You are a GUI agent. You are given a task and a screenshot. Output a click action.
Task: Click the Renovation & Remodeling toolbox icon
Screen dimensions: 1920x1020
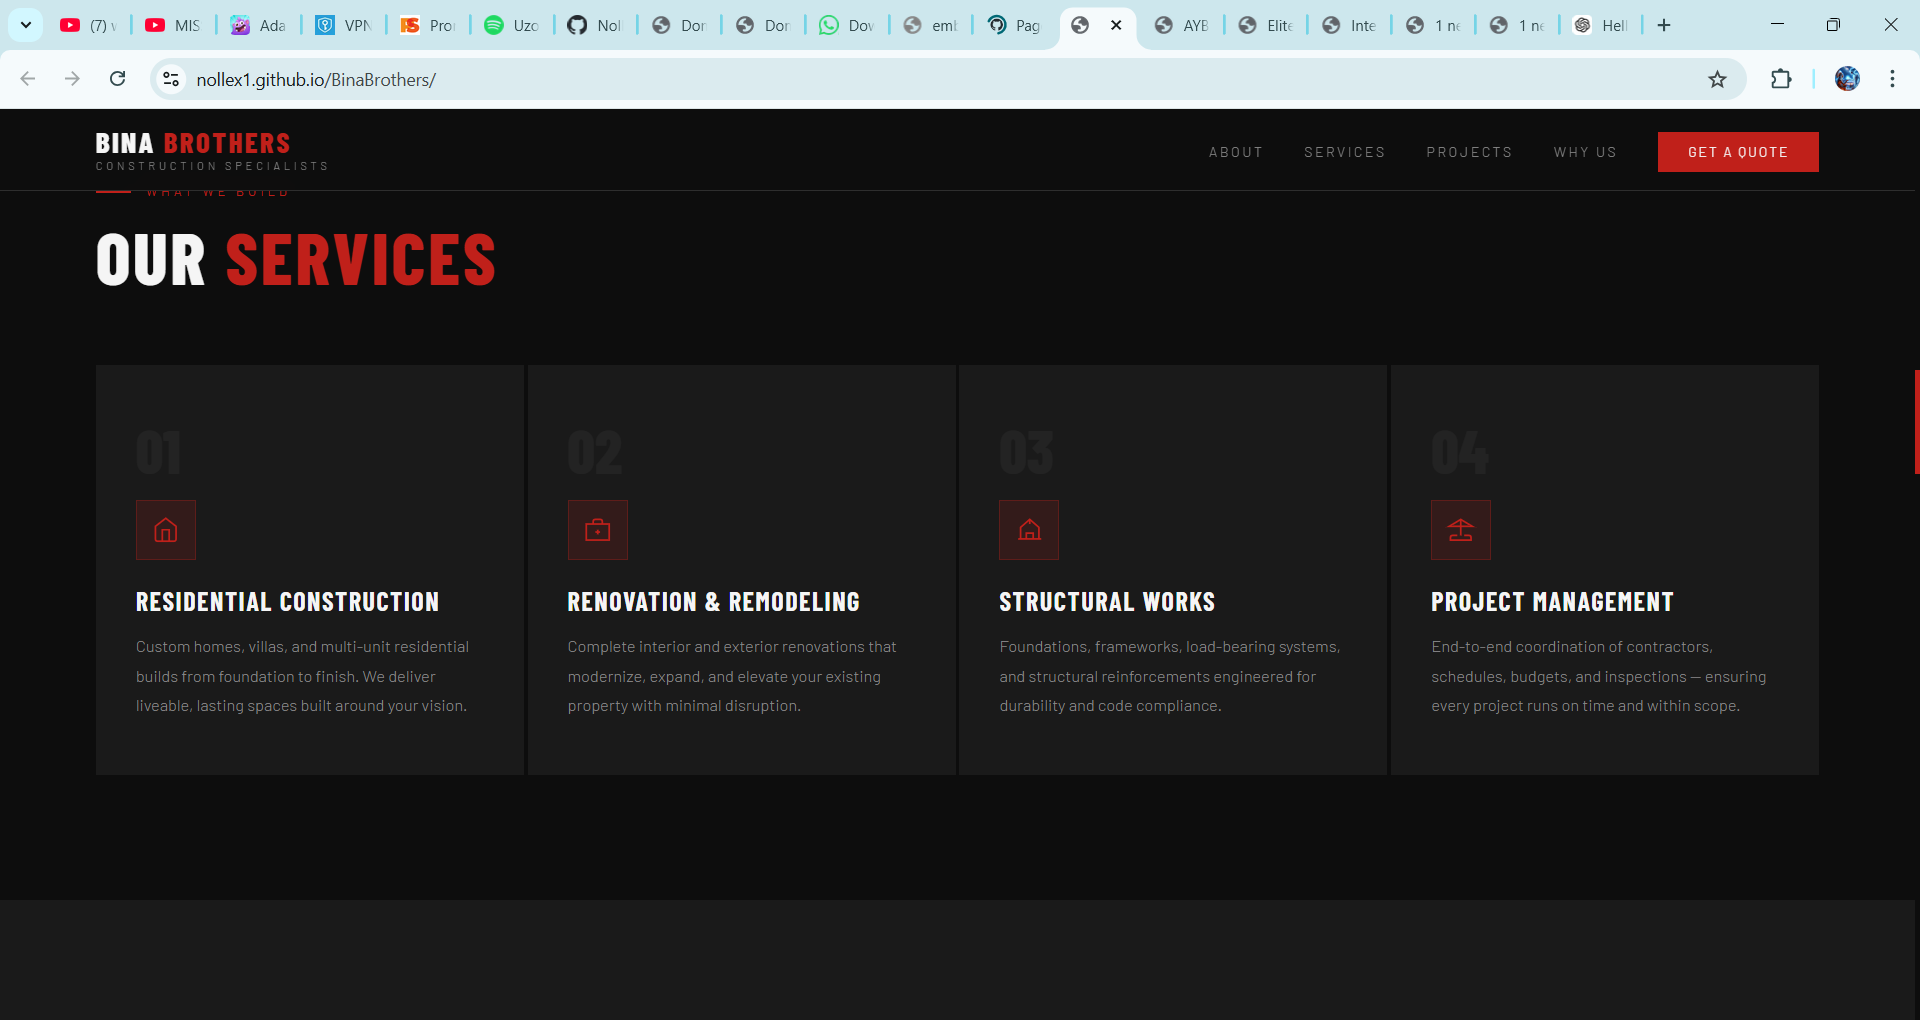pyautogui.click(x=597, y=530)
